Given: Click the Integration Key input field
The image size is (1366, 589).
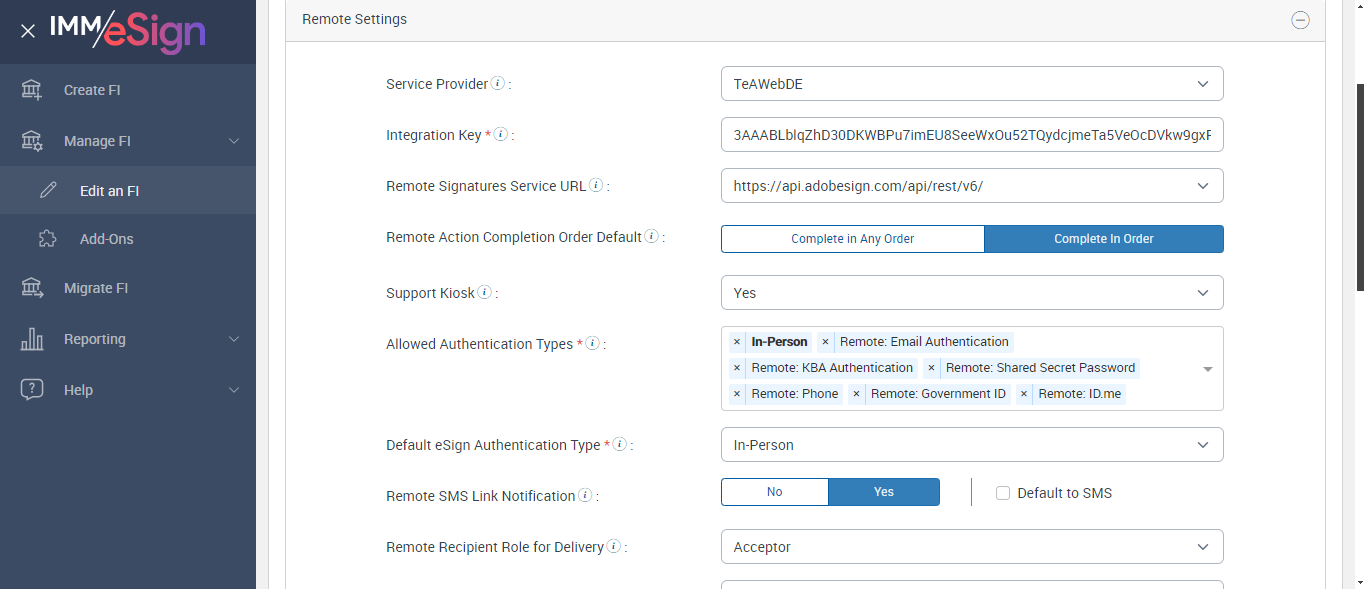Looking at the screenshot, I should click(x=971, y=135).
